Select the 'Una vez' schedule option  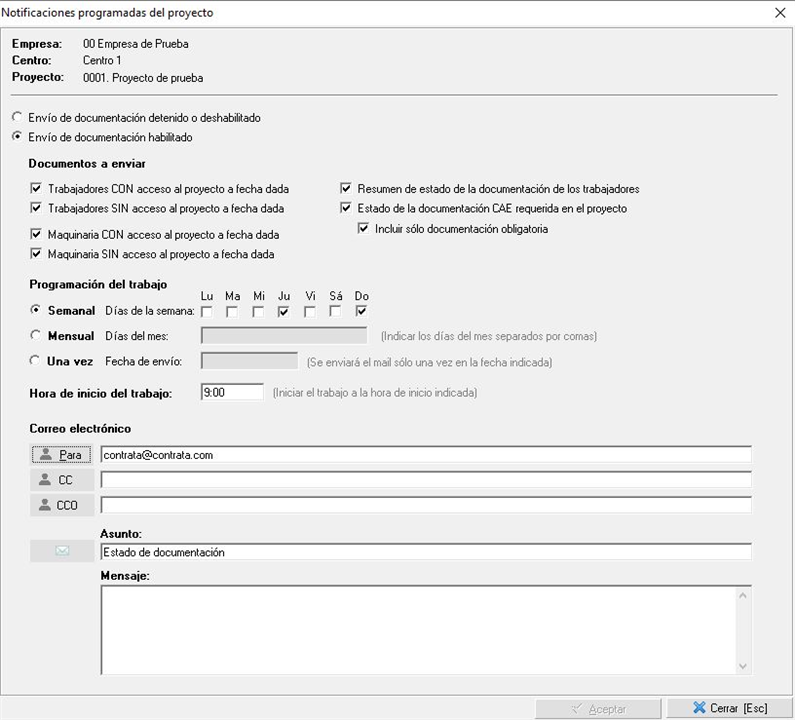(x=36, y=361)
